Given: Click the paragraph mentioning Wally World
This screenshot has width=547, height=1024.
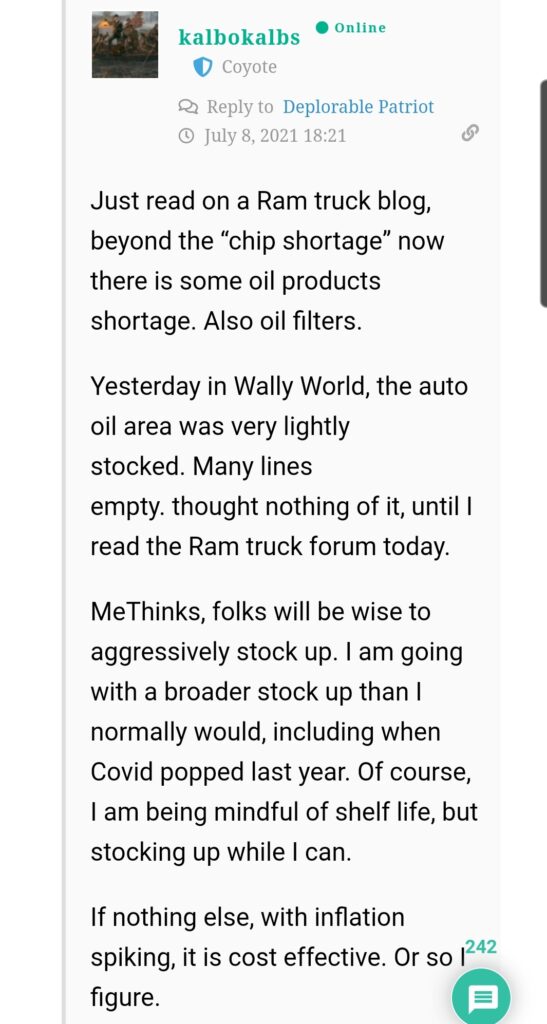Looking at the screenshot, I should (x=281, y=466).
